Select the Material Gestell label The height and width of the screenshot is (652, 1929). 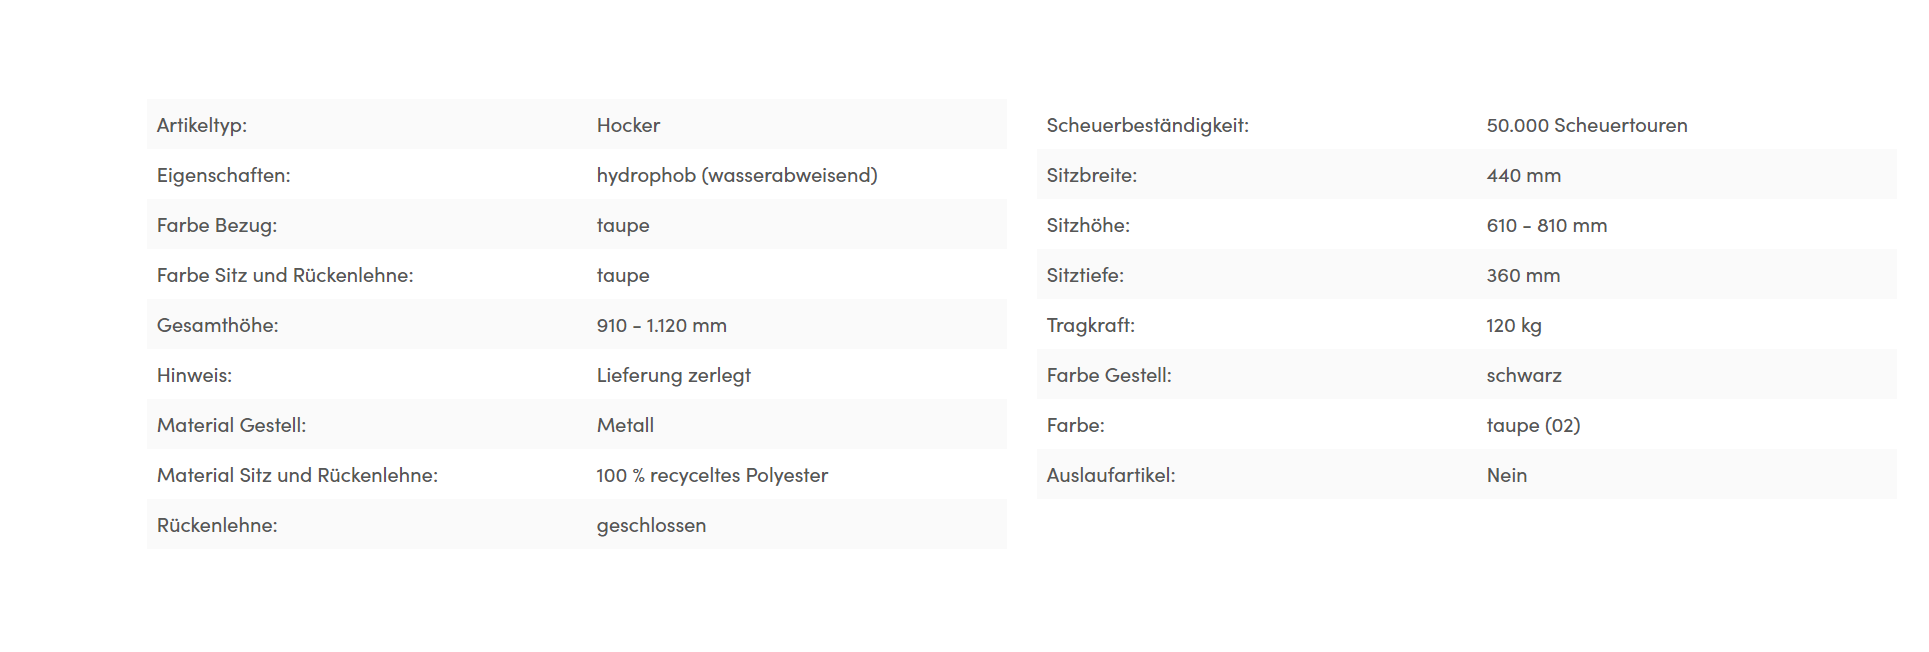pyautogui.click(x=231, y=425)
